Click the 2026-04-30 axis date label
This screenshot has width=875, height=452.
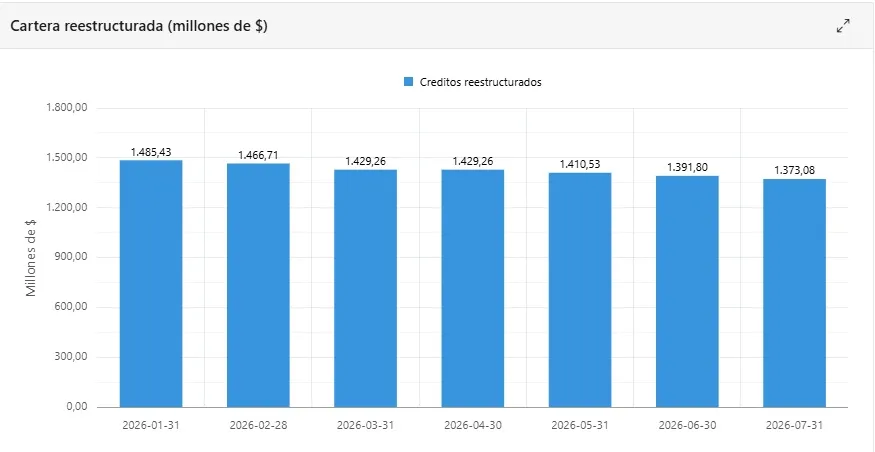[473, 425]
